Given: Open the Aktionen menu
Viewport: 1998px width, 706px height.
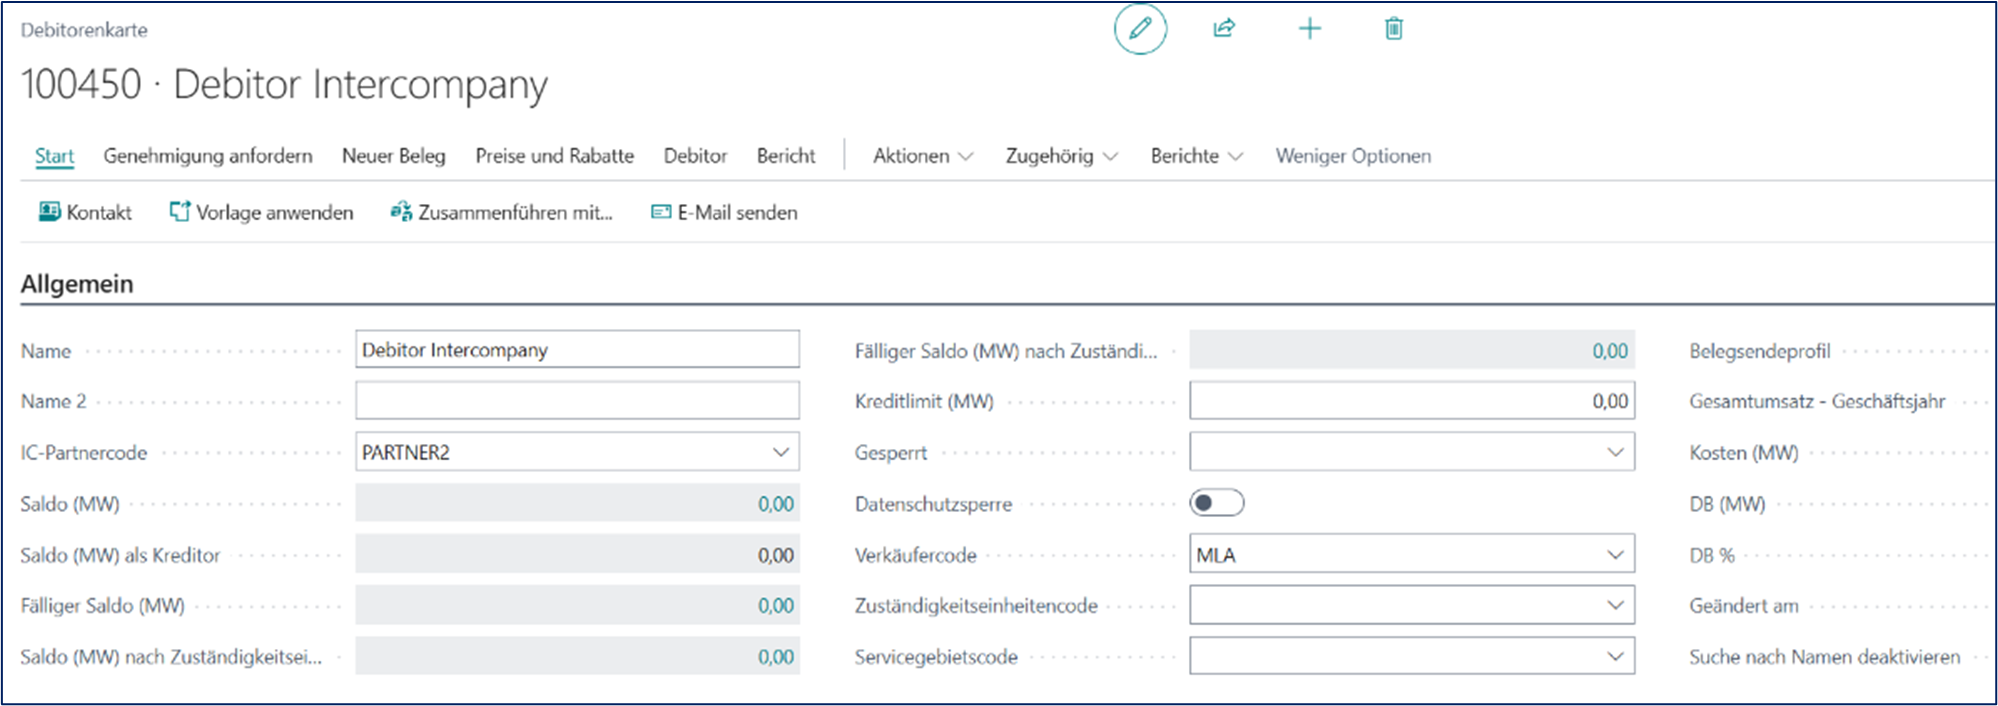Looking at the screenshot, I should point(922,156).
